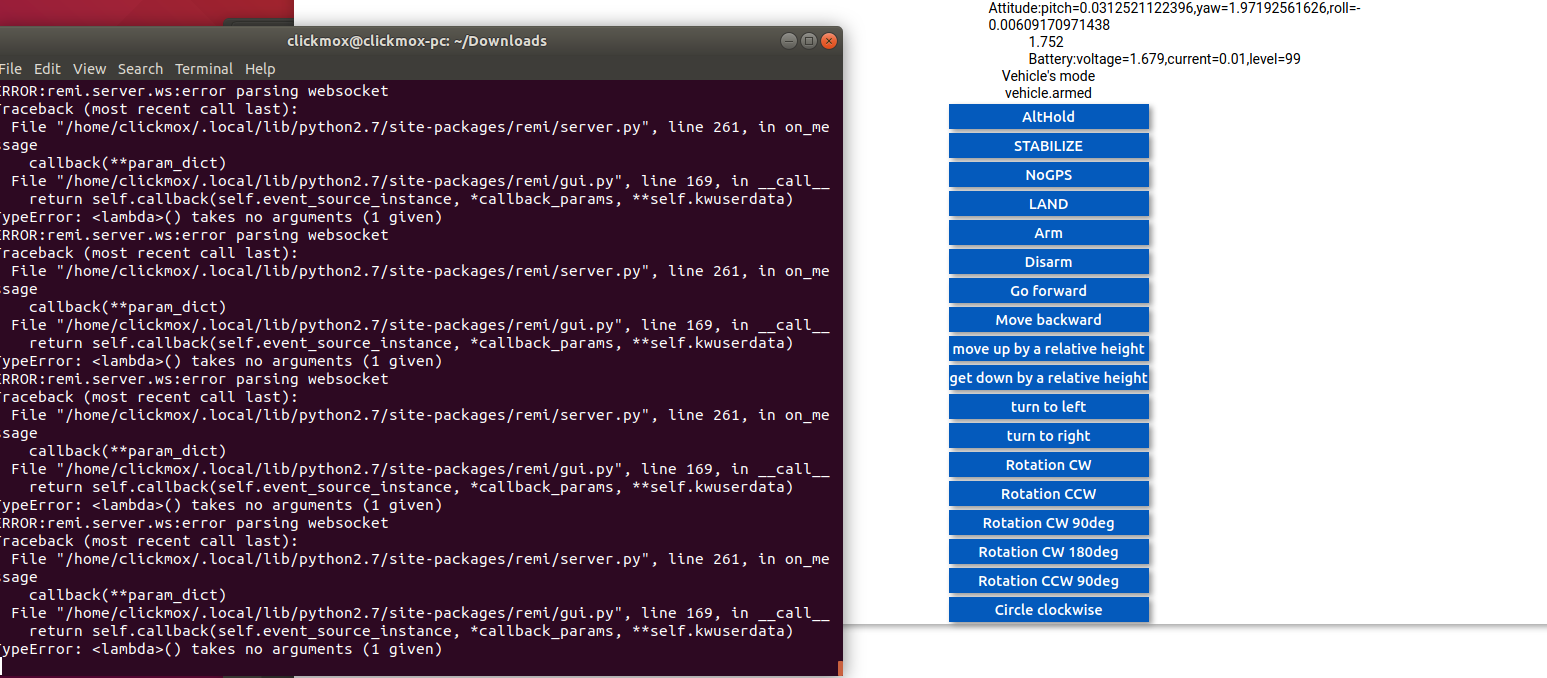Turn the drone to right

[x=1048, y=435]
